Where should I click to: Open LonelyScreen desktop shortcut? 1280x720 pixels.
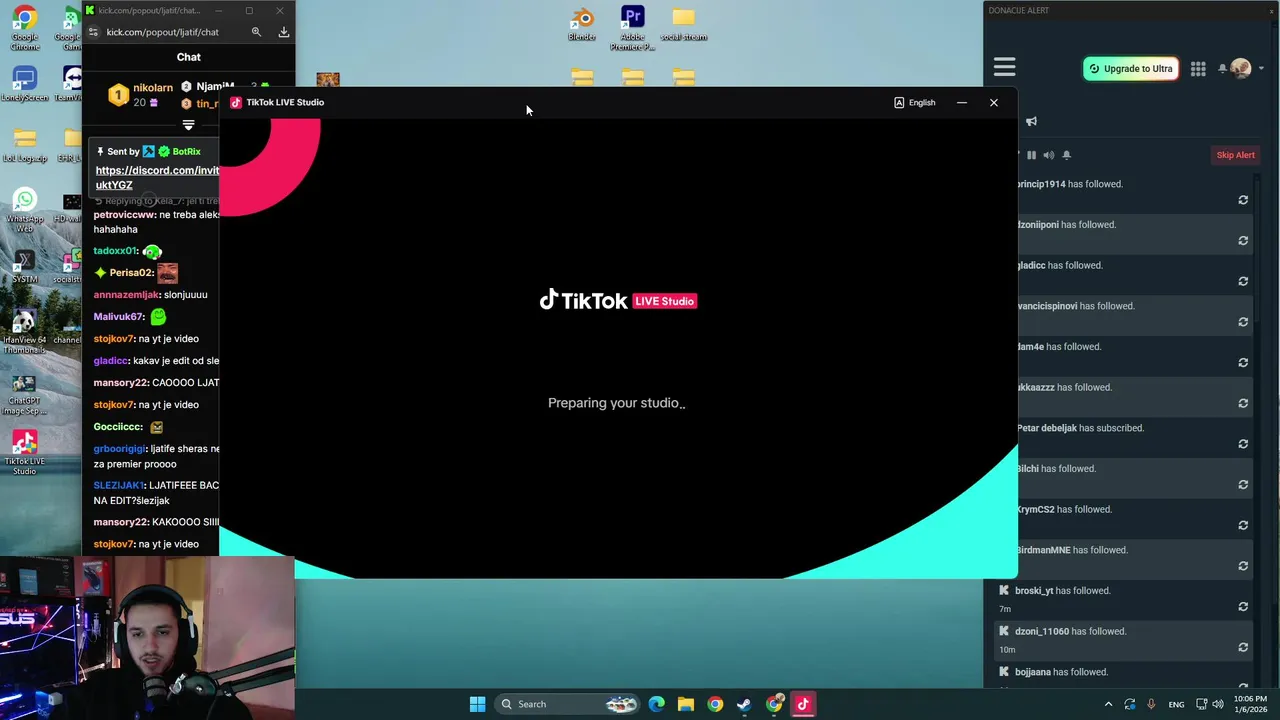click(x=25, y=84)
